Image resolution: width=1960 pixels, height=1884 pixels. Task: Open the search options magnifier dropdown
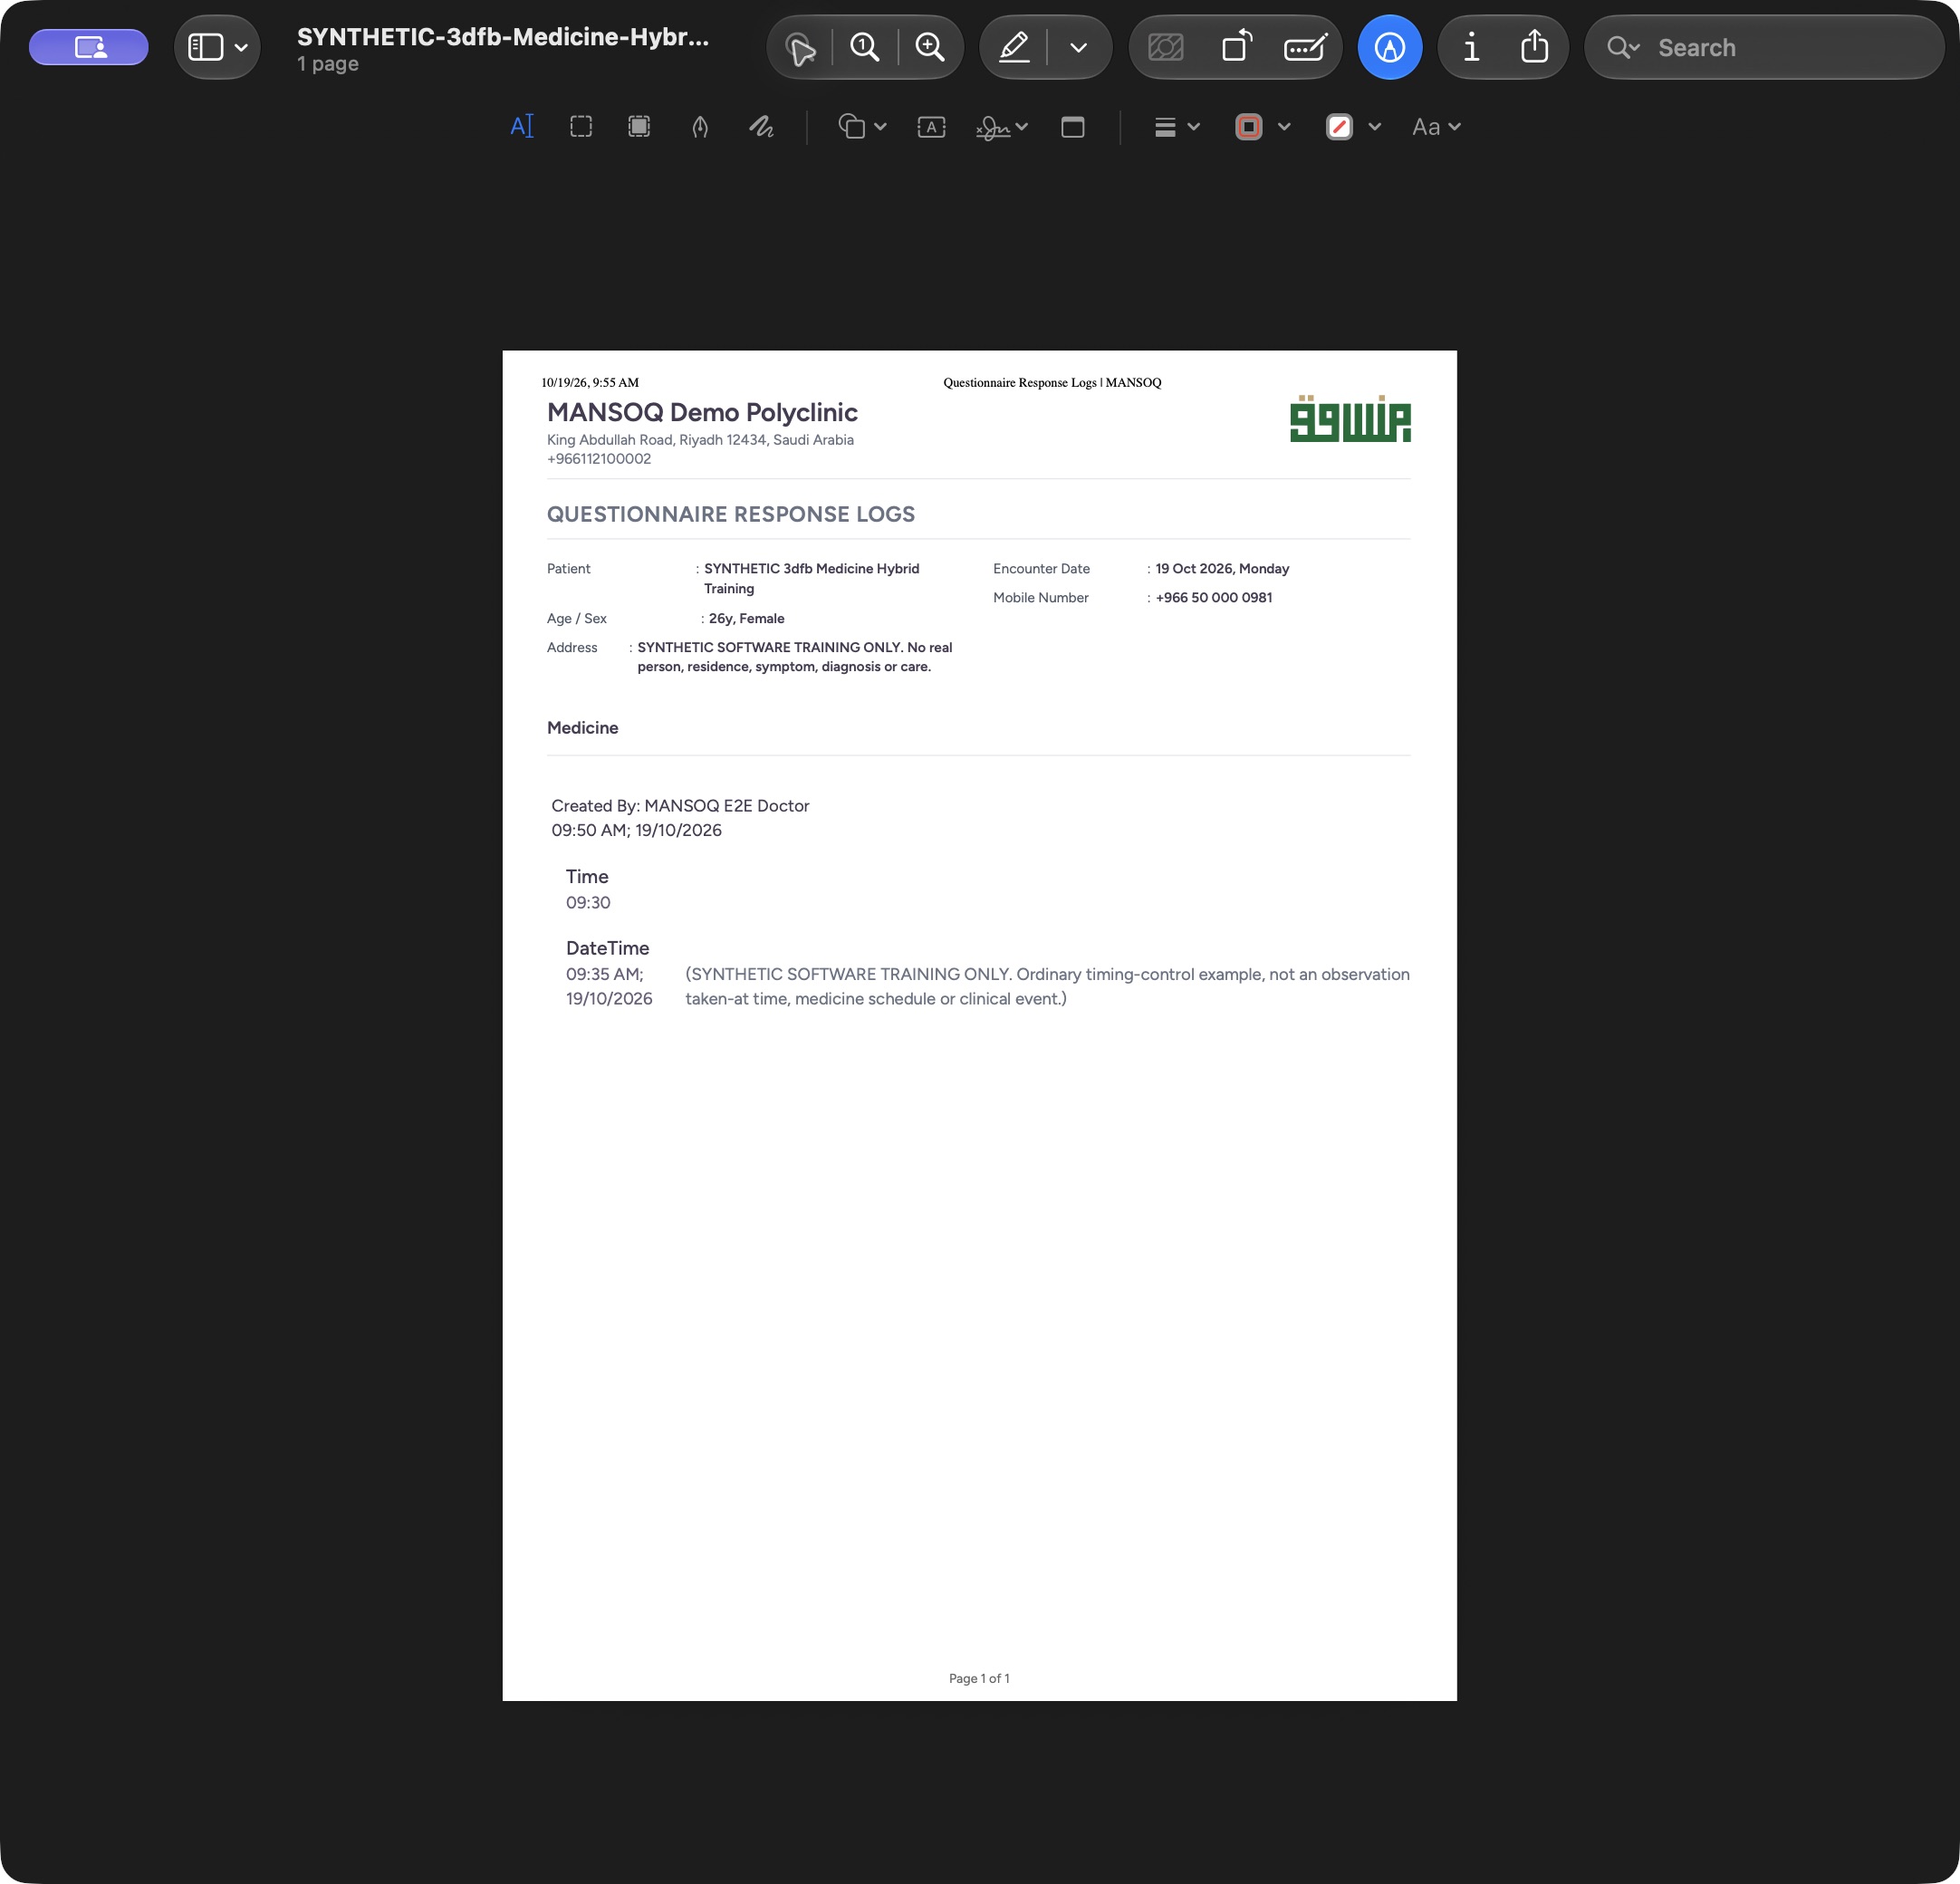(x=1623, y=47)
